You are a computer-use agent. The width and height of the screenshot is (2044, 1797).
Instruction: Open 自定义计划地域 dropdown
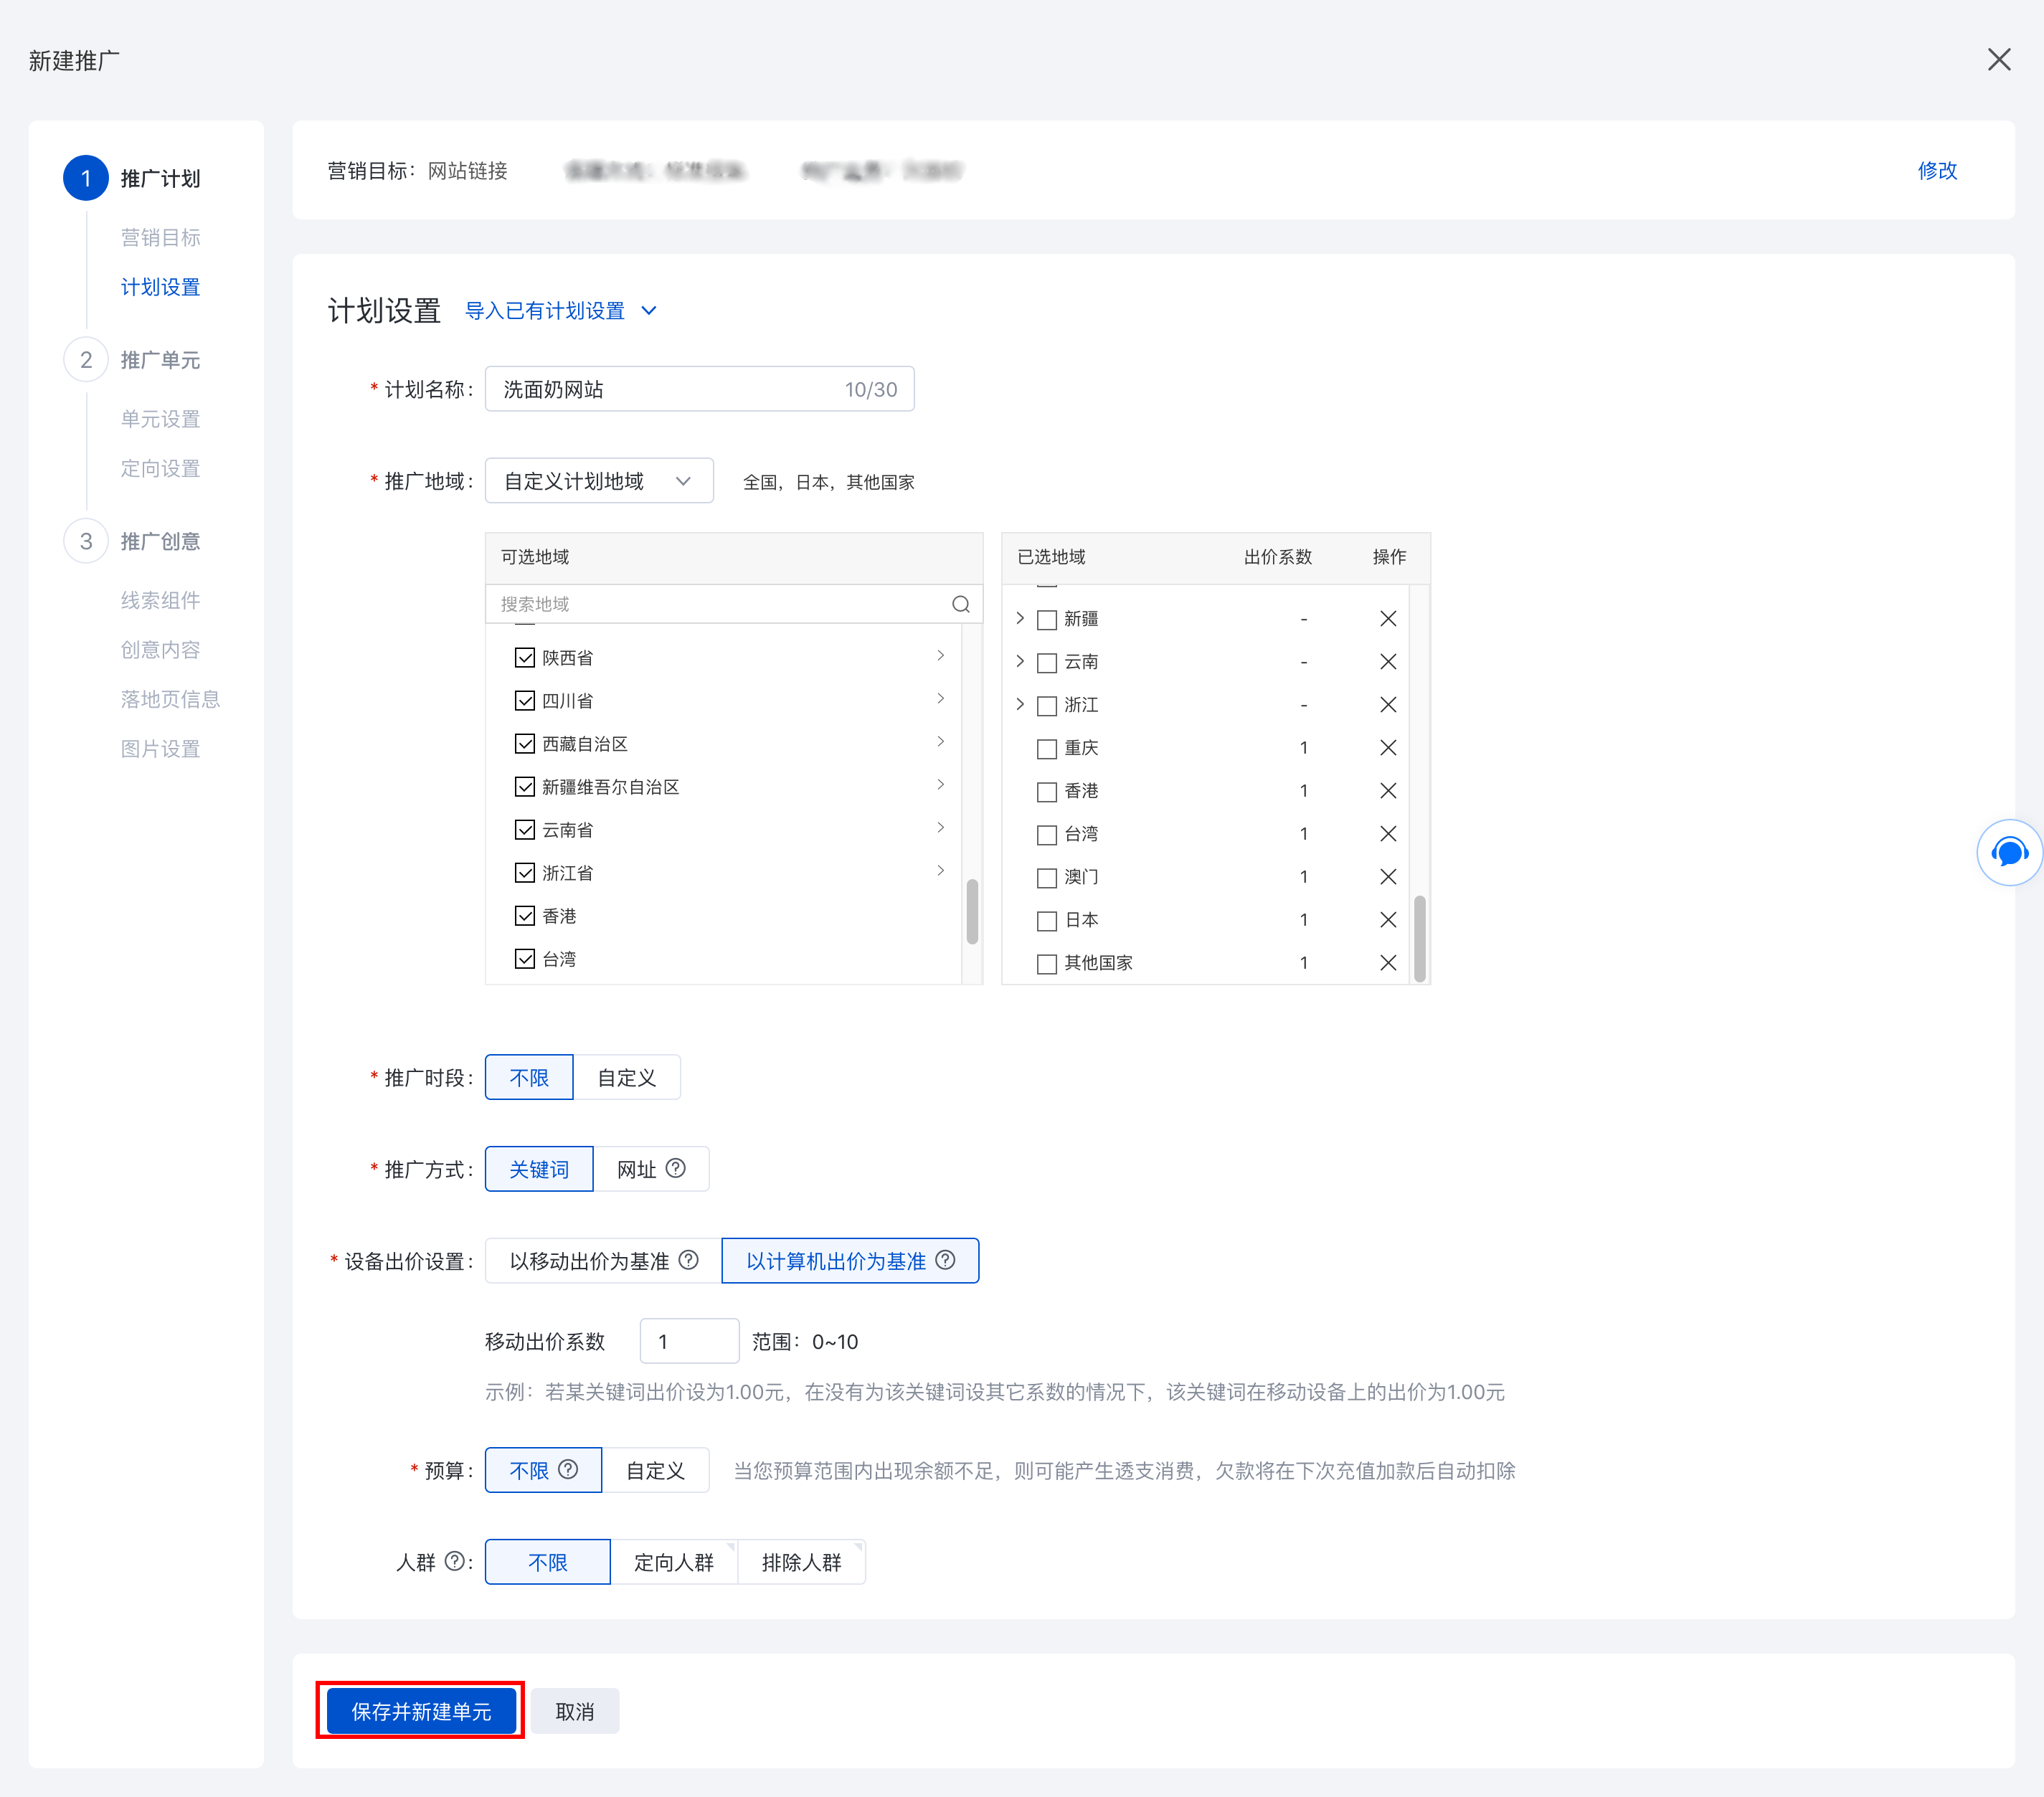(x=599, y=481)
